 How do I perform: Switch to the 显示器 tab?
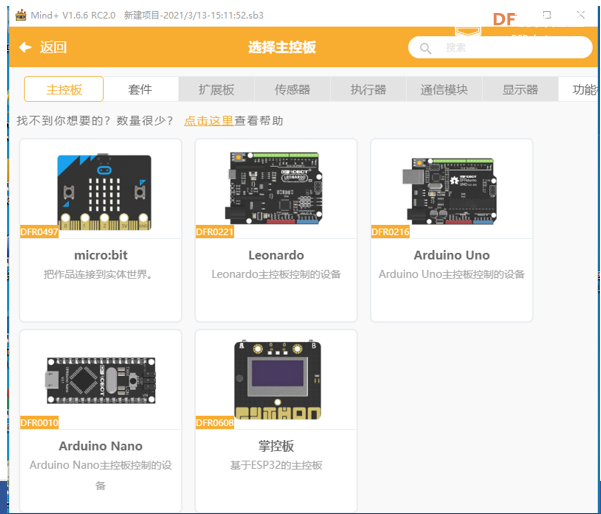pyautogui.click(x=520, y=89)
